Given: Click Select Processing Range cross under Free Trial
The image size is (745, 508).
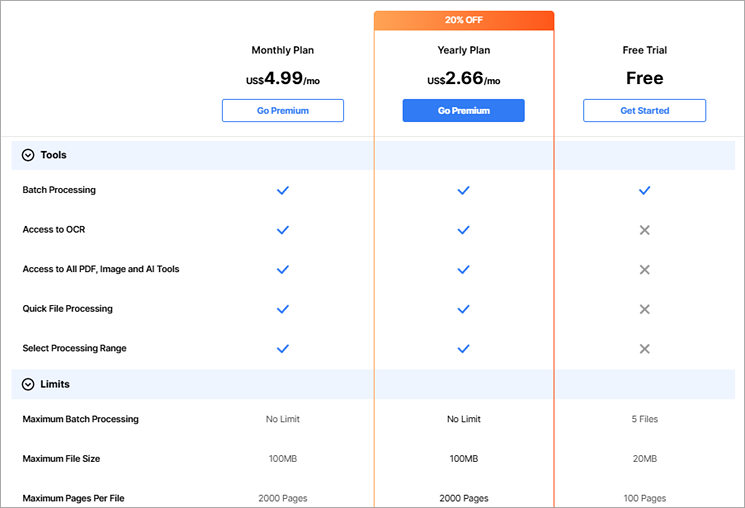Looking at the screenshot, I should point(644,349).
